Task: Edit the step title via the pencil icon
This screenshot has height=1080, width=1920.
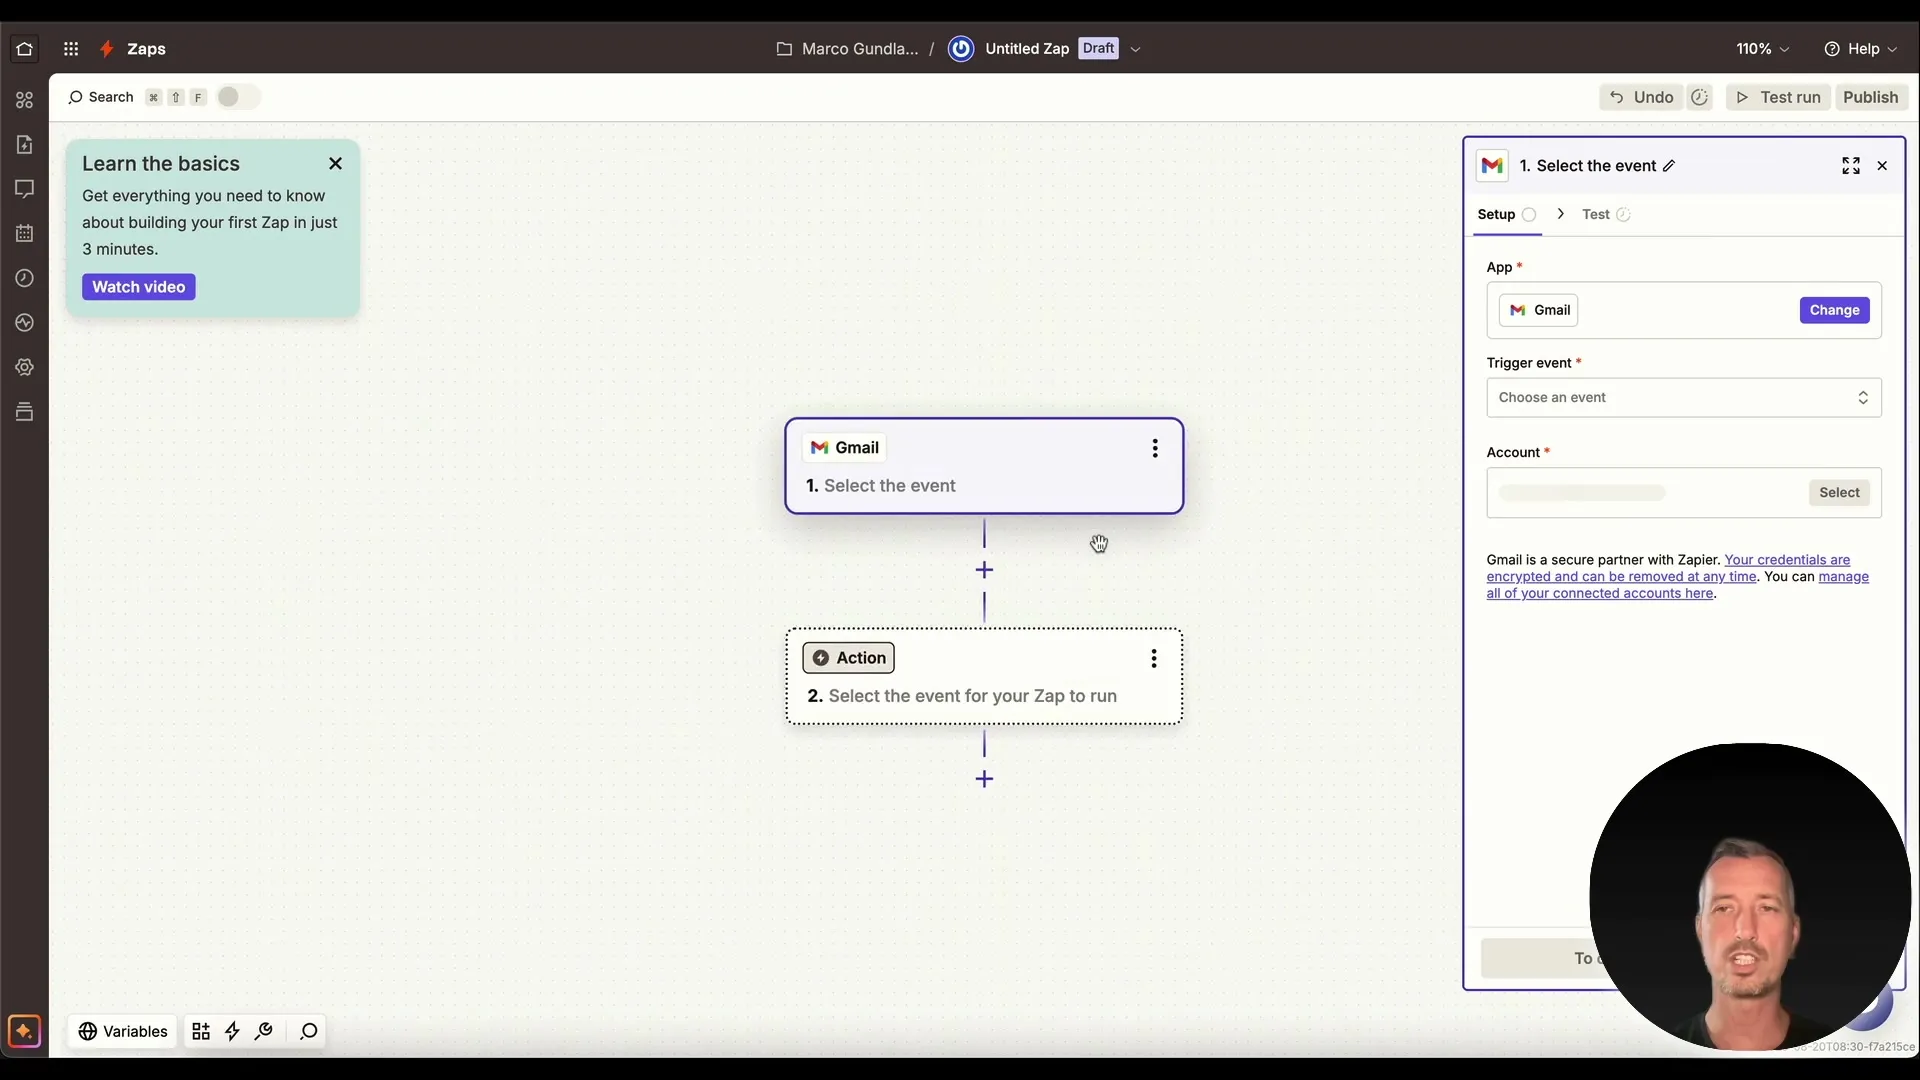Action: coord(1668,165)
